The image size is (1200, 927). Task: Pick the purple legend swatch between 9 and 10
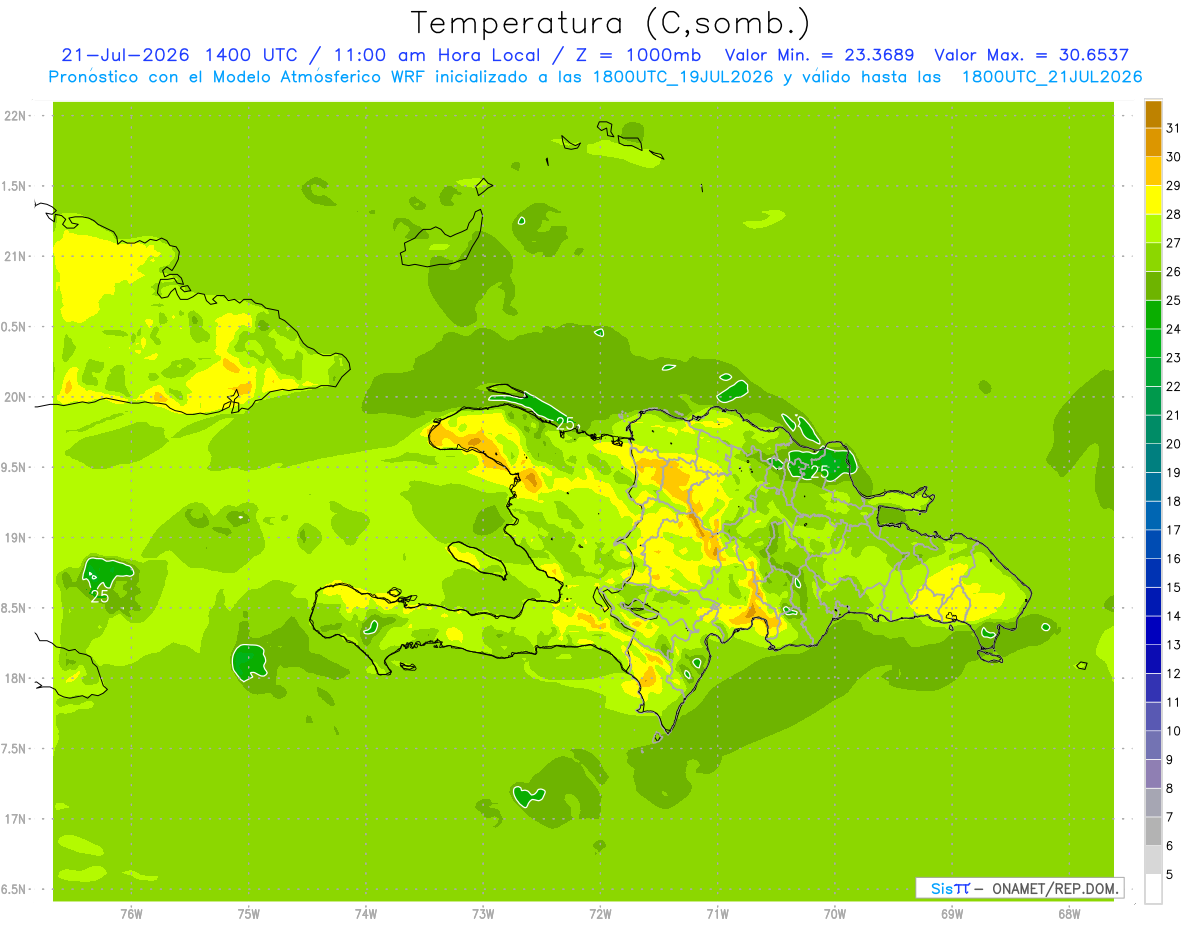[x=1153, y=745]
